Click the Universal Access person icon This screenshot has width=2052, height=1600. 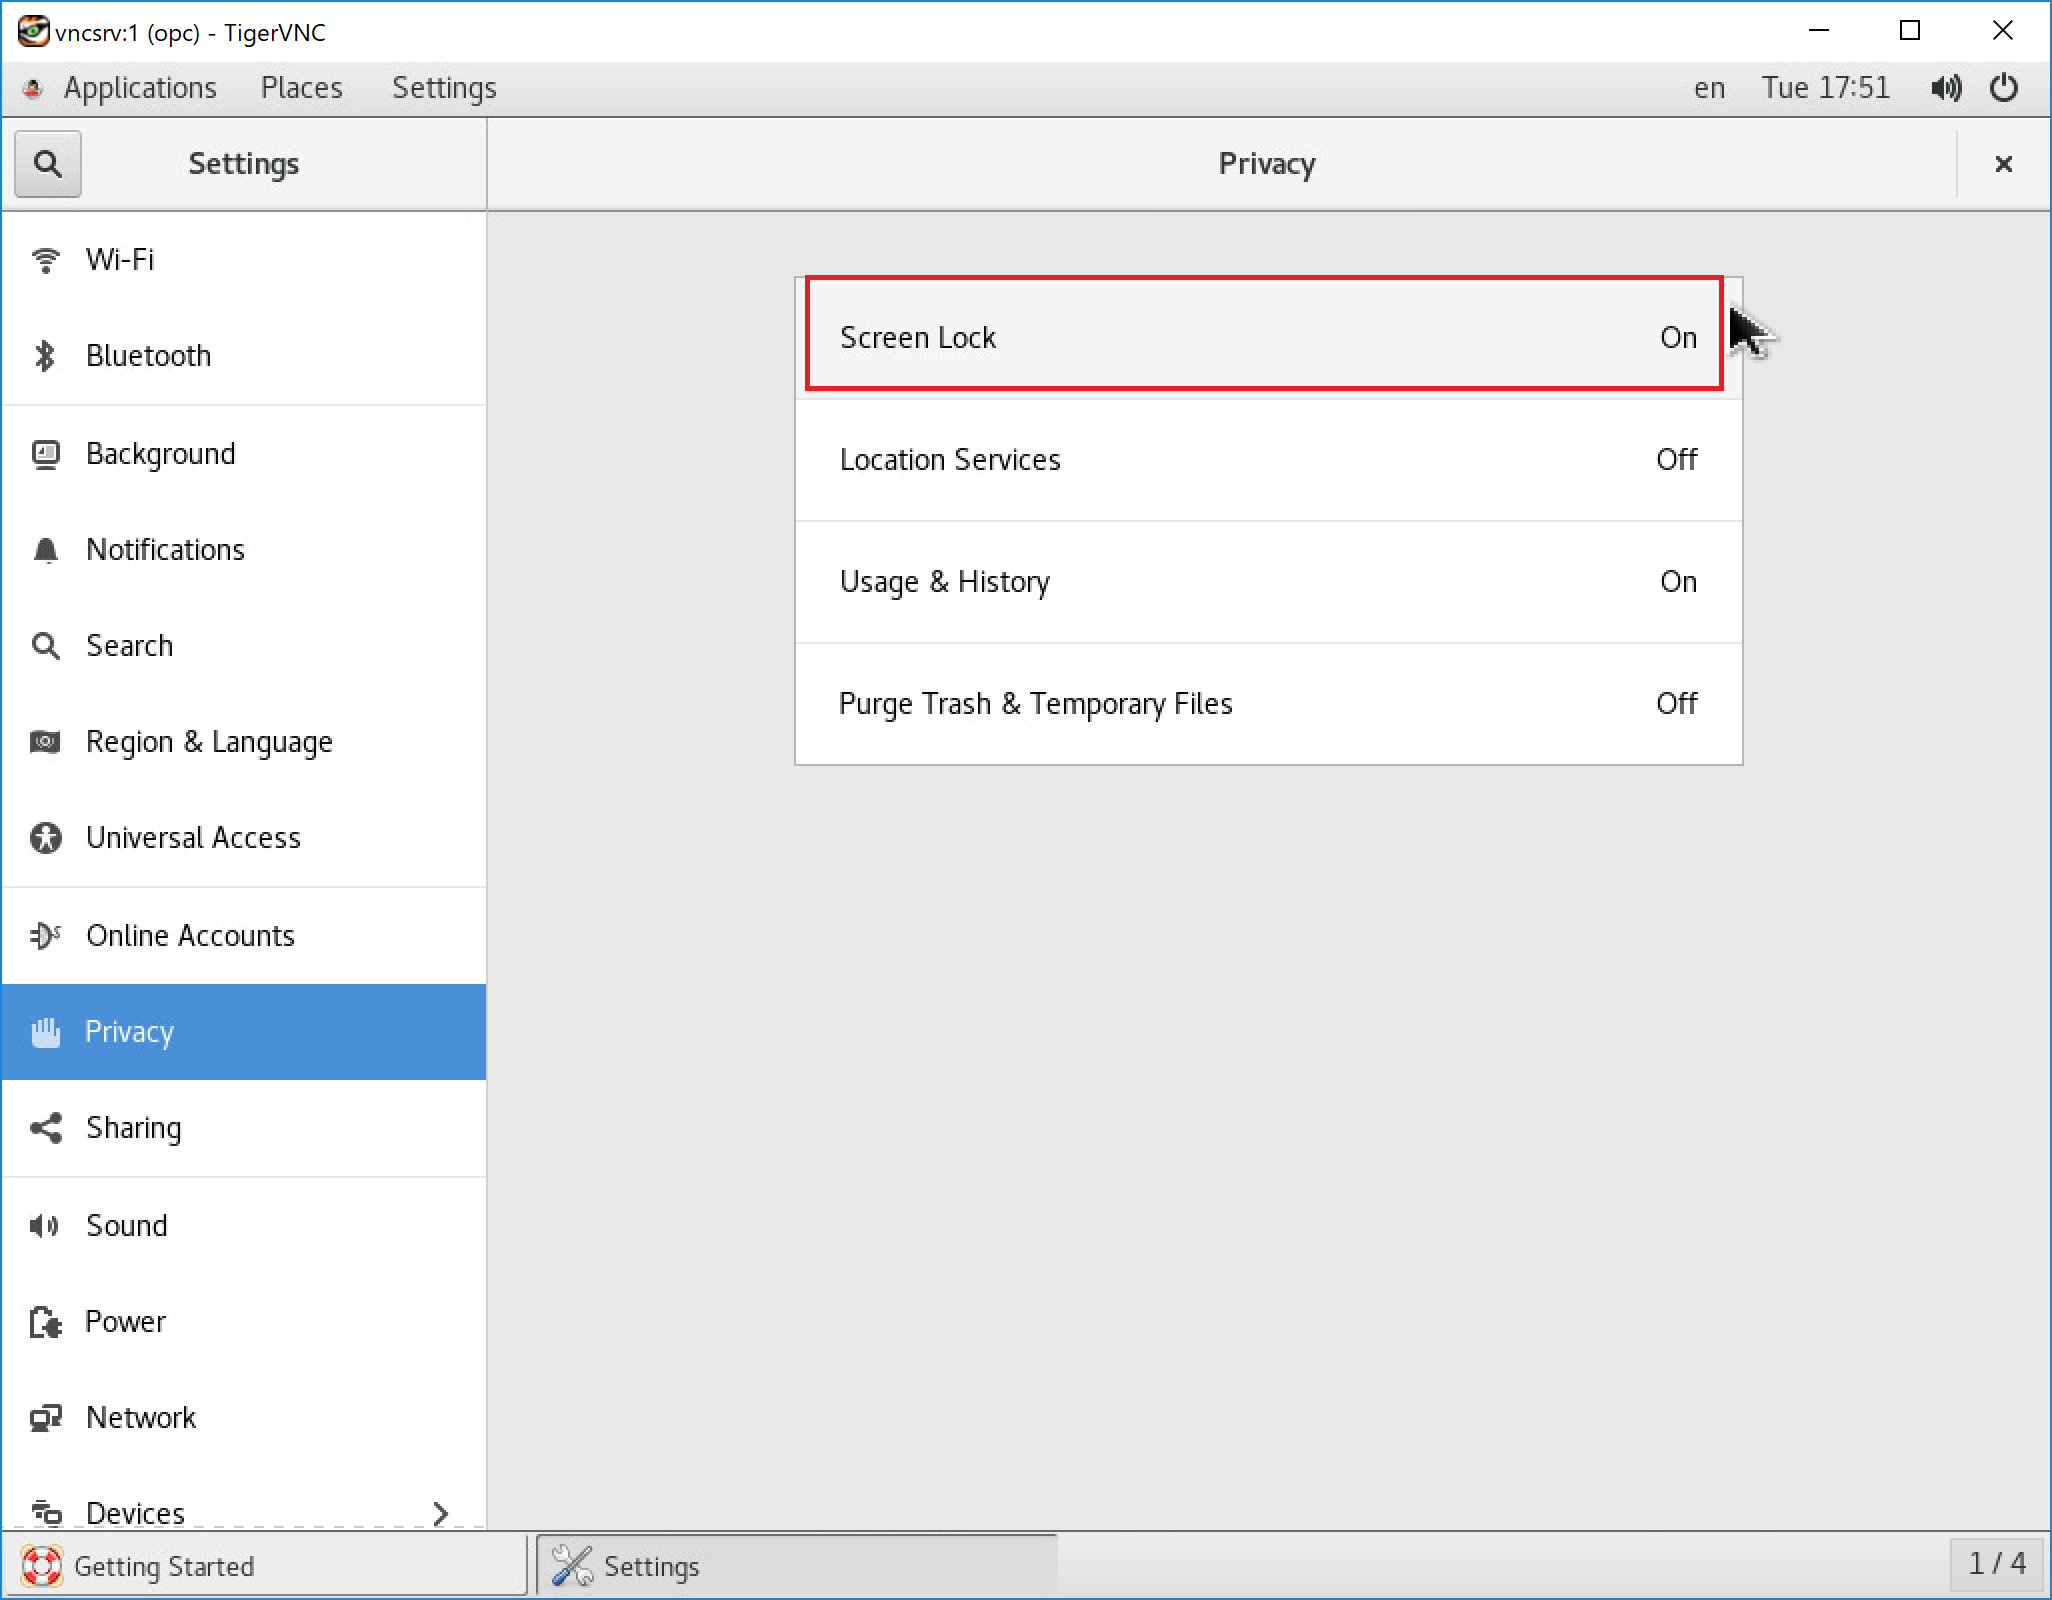45,838
